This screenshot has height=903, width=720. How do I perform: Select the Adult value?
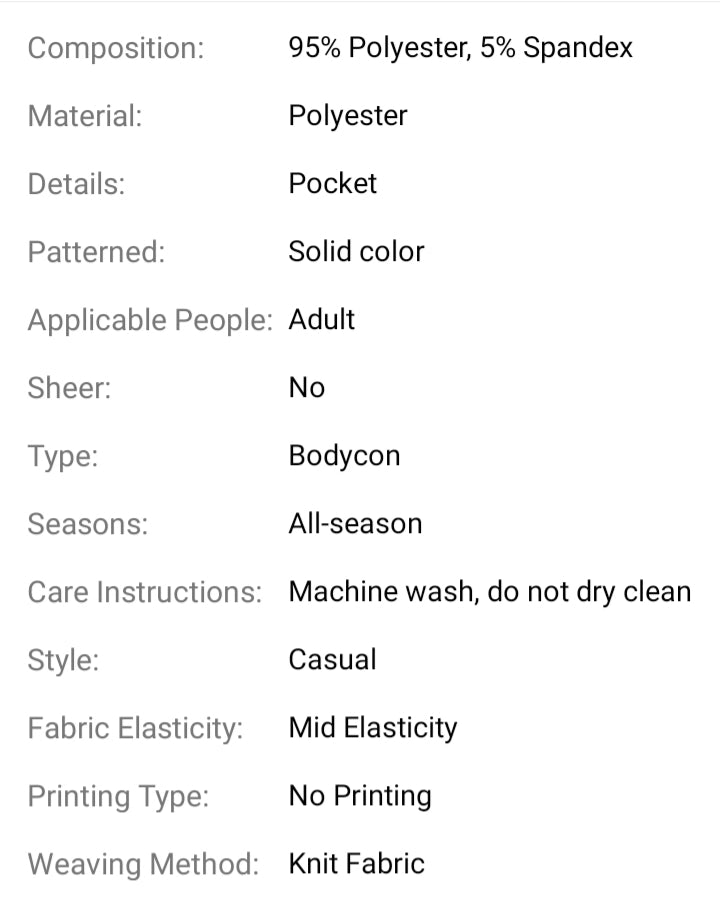click(322, 320)
